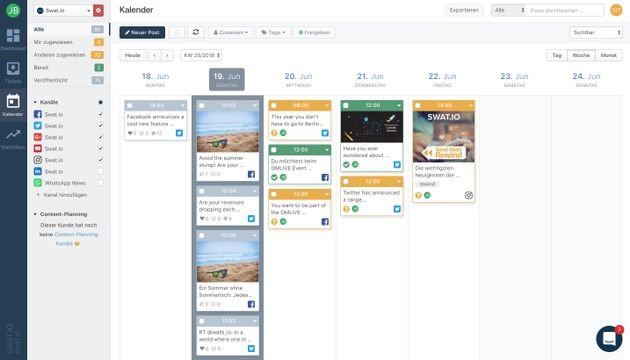Toggle Twitter Swat.io channel checkbox
Image resolution: width=630 pixels, height=360 pixels.
tap(100, 125)
